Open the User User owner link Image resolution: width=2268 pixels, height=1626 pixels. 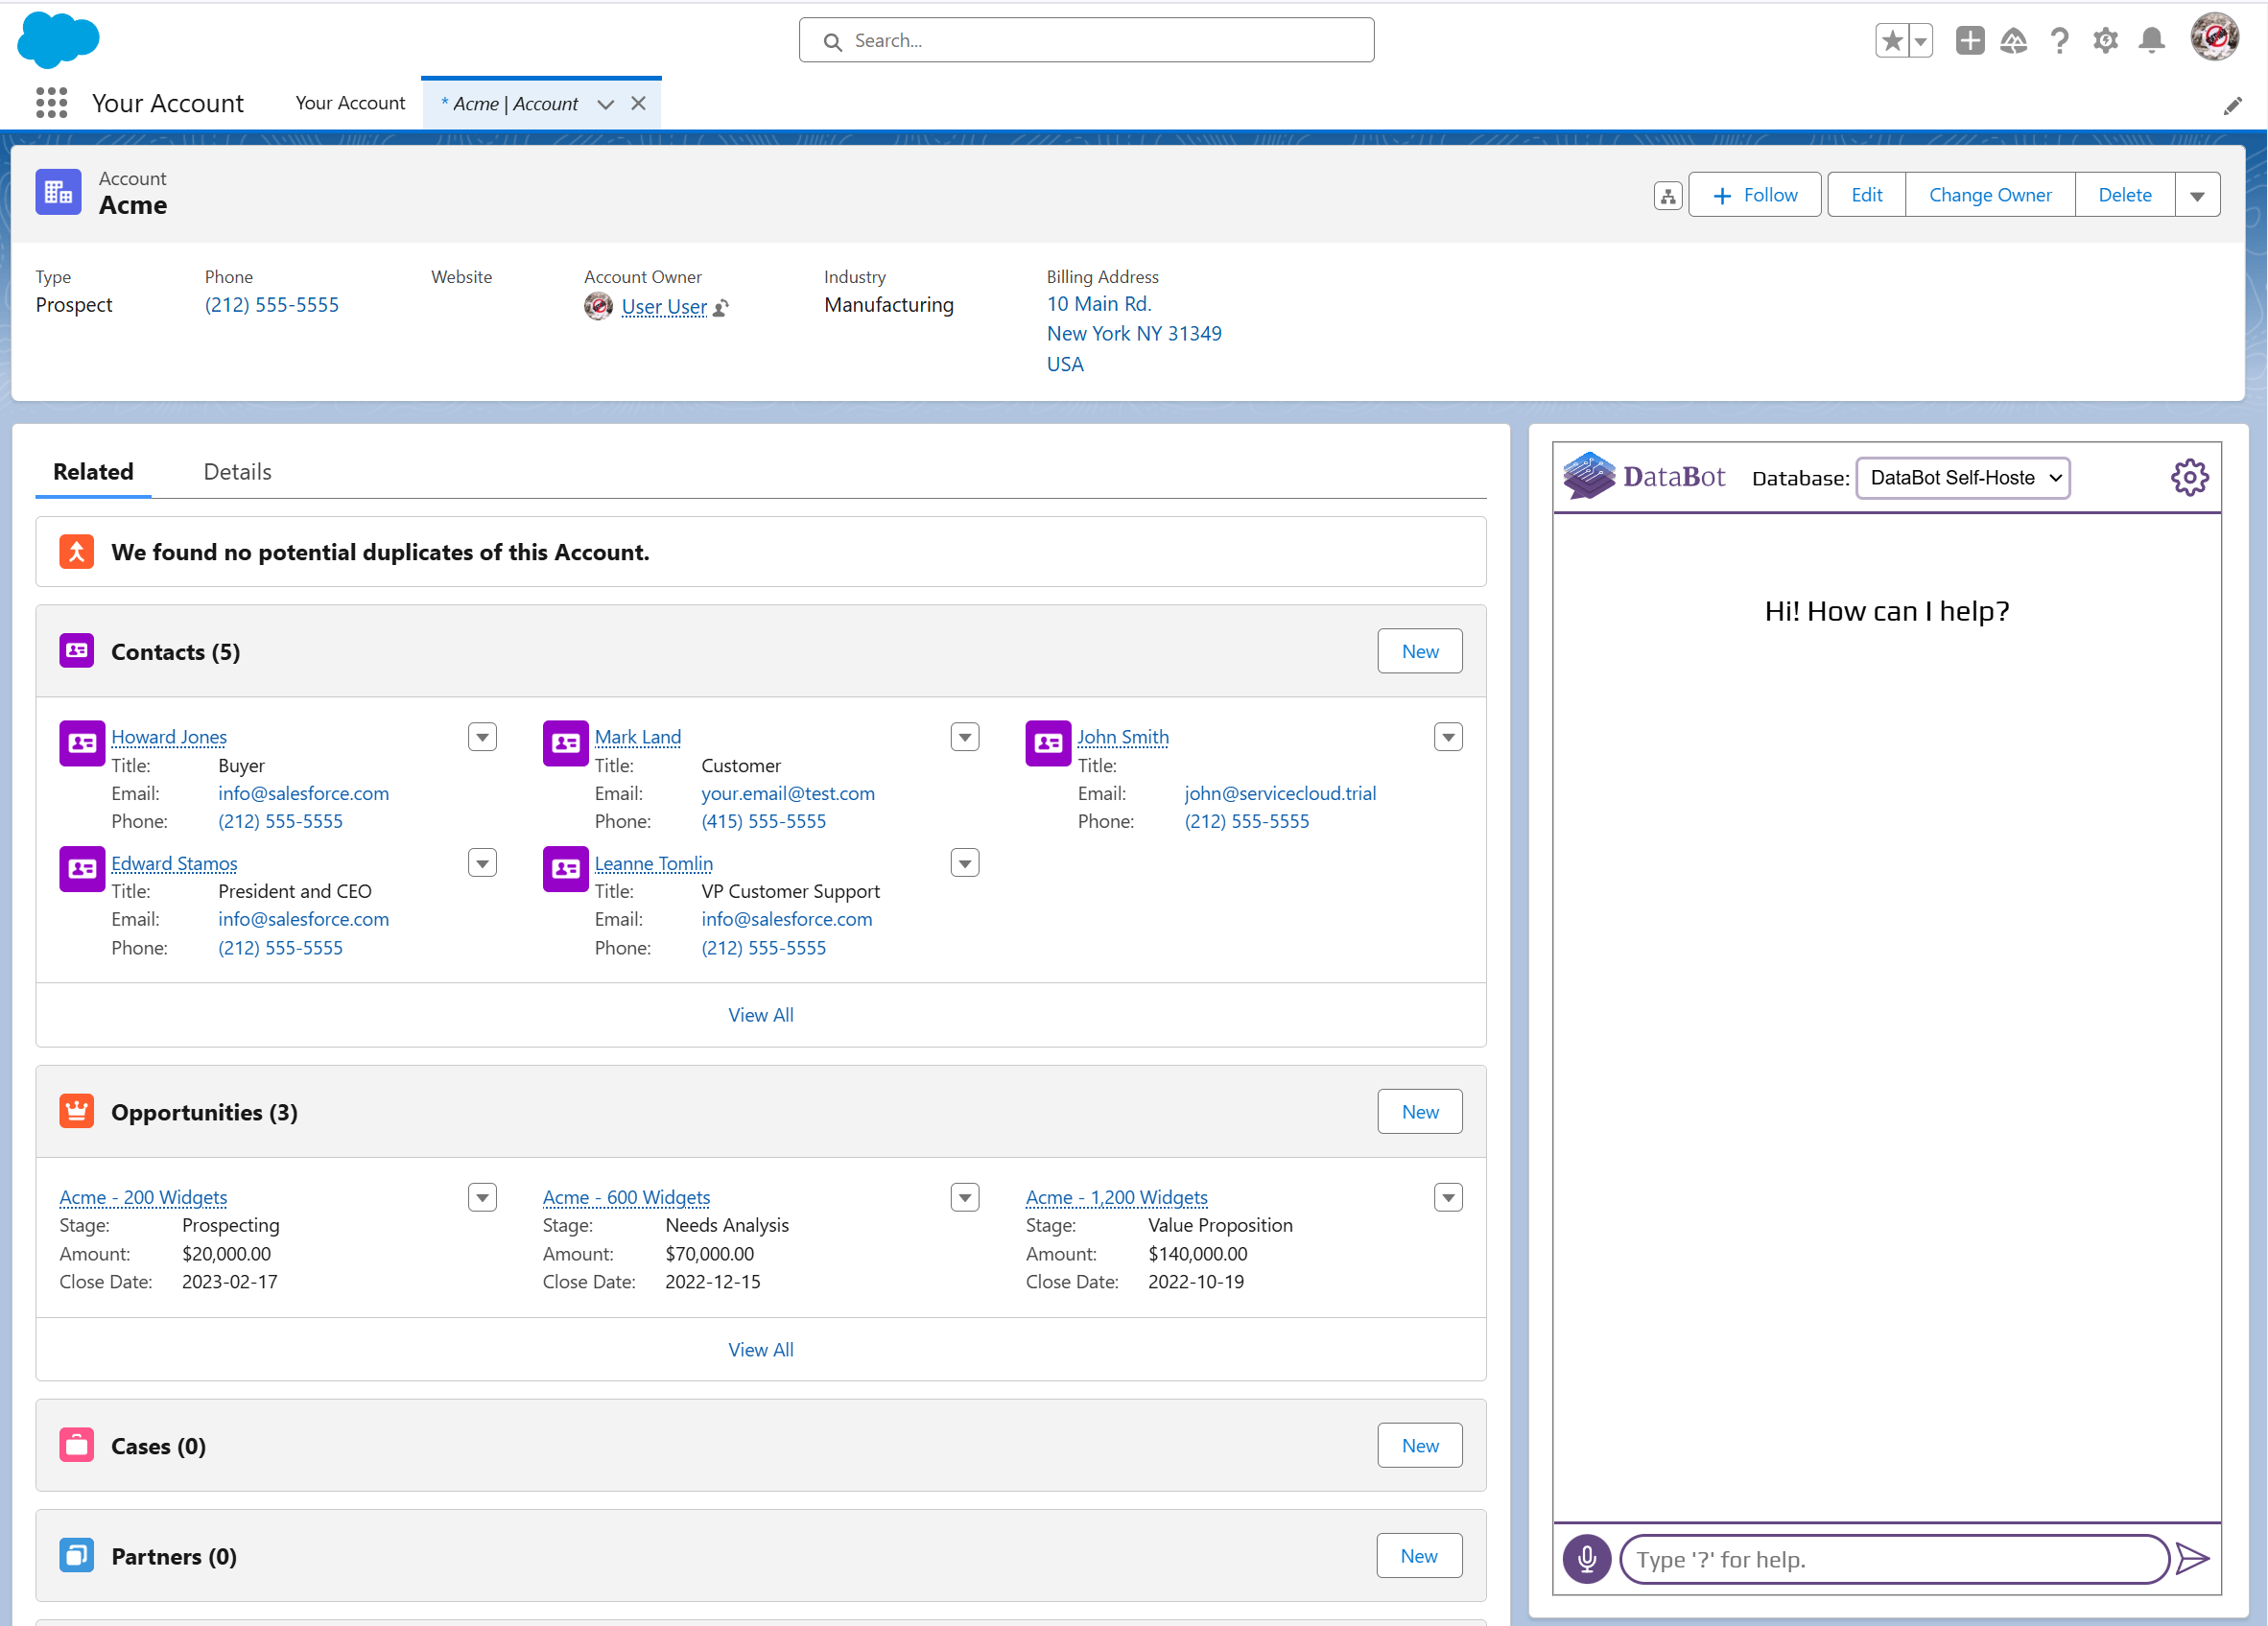(664, 307)
